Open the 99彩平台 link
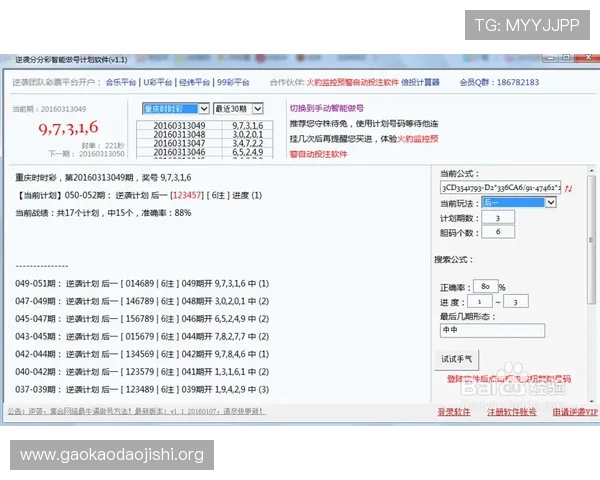600x480 pixels. pyautogui.click(x=233, y=82)
